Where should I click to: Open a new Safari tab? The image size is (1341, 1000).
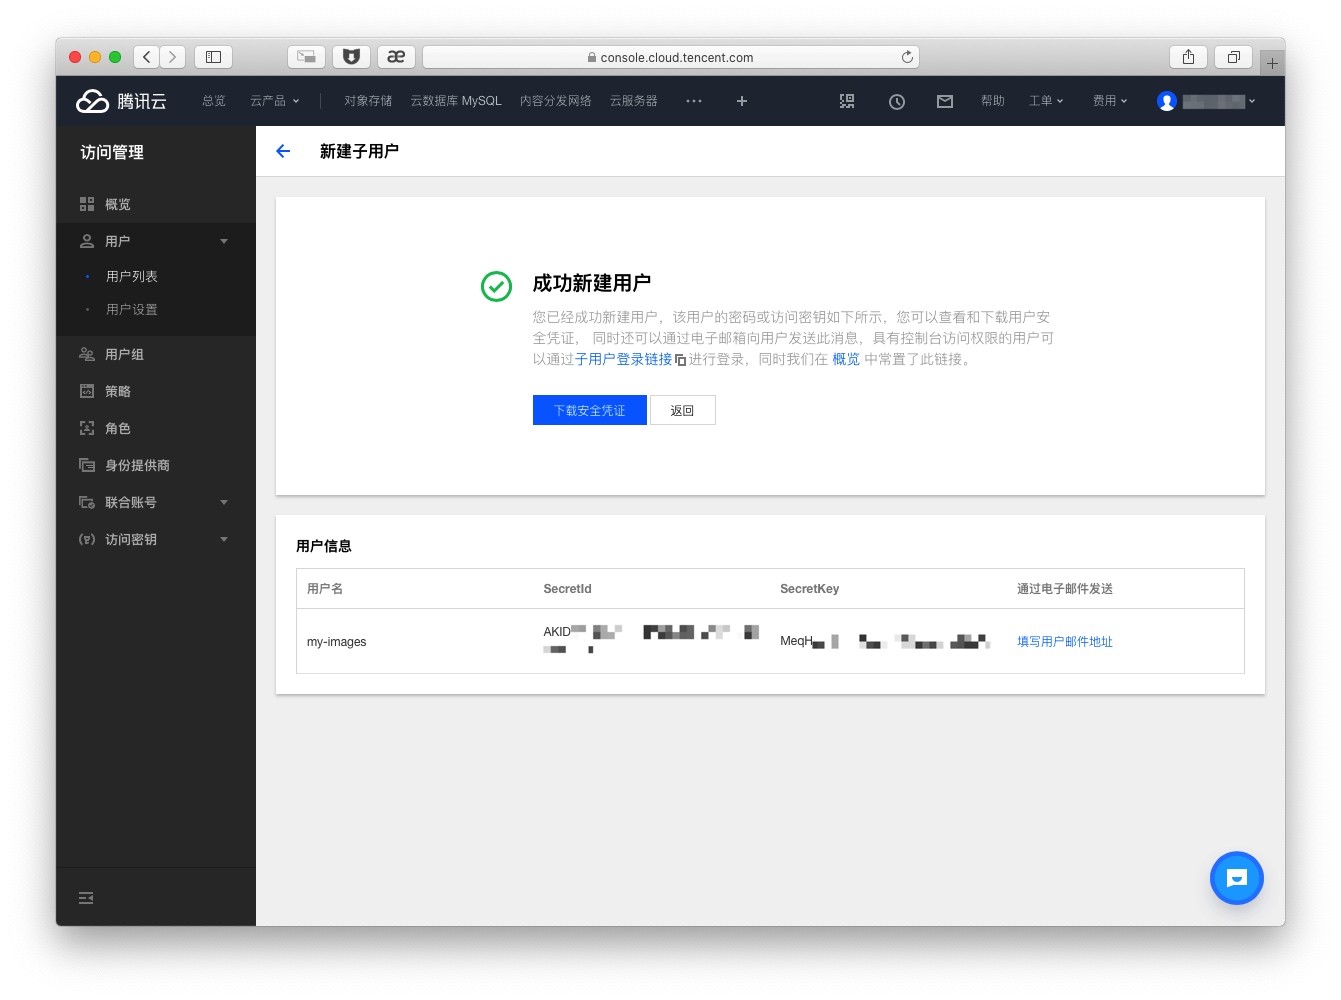click(1272, 63)
